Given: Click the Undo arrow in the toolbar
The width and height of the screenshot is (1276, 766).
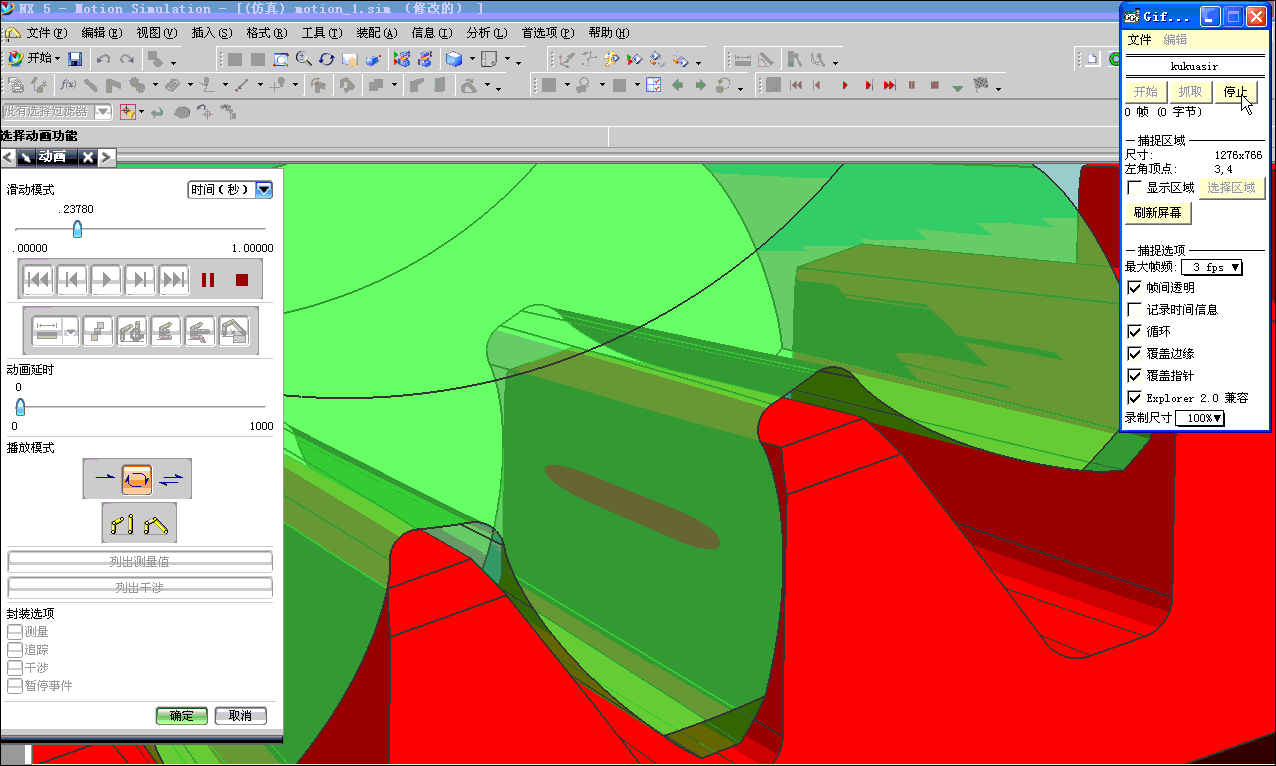Looking at the screenshot, I should click(103, 59).
